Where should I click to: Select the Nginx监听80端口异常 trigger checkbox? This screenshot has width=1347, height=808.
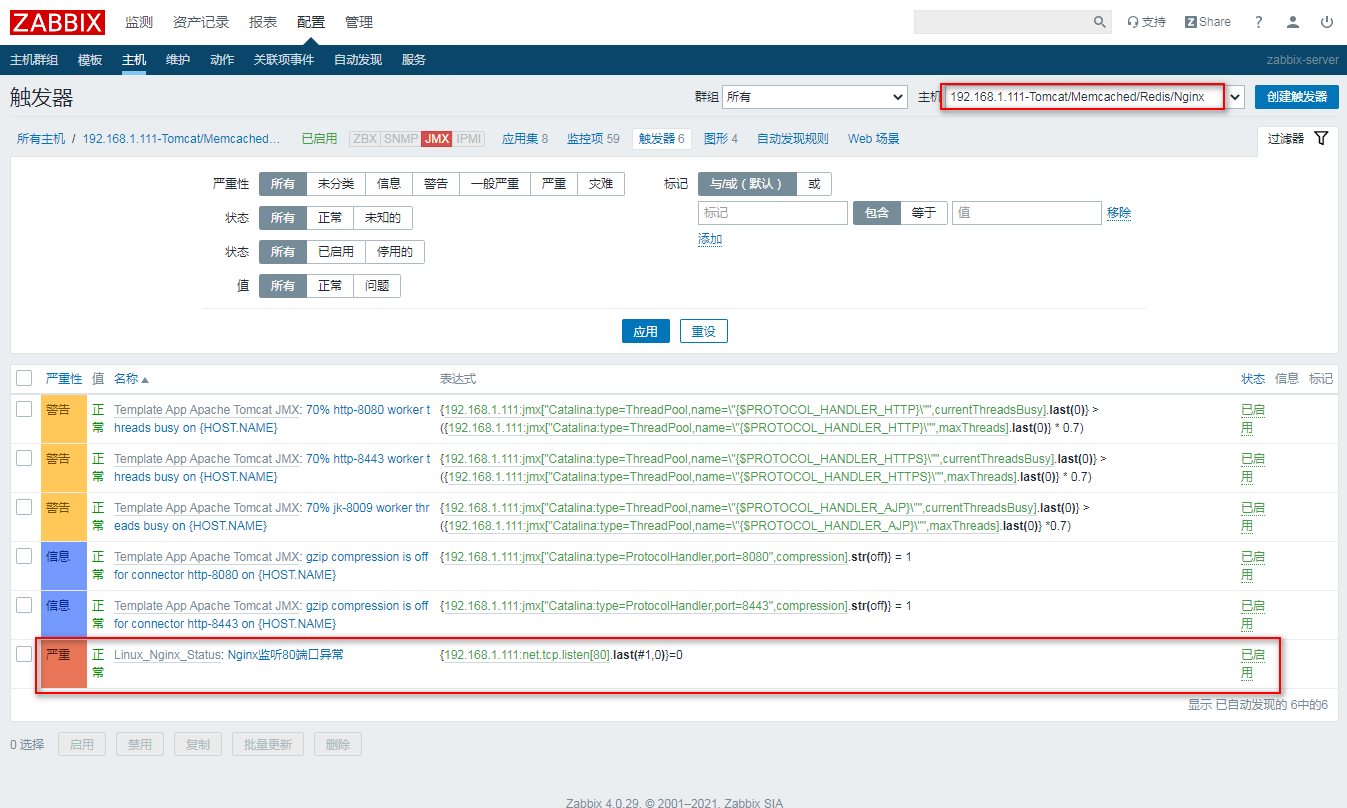(25, 655)
